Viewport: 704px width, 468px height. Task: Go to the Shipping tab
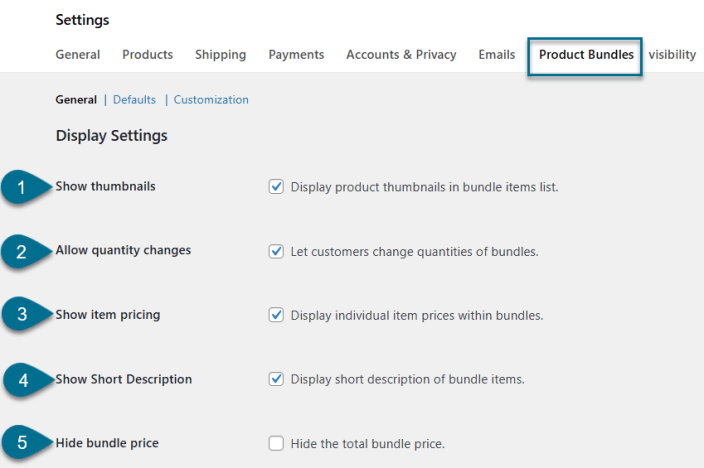pos(220,55)
